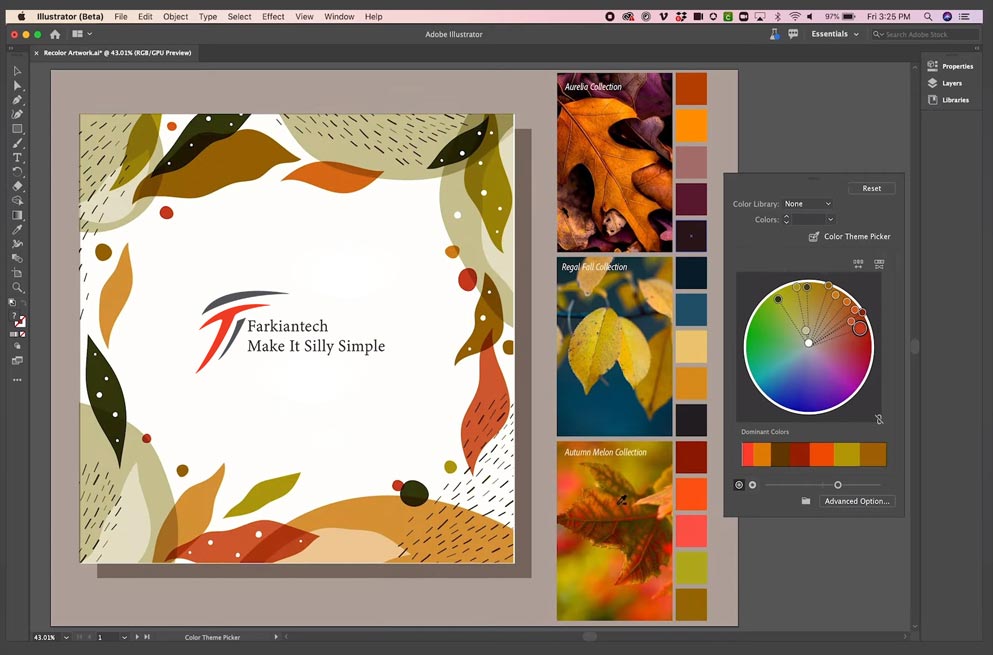Expand the Colors count dropdown
This screenshot has width=993, height=655.
(830, 219)
